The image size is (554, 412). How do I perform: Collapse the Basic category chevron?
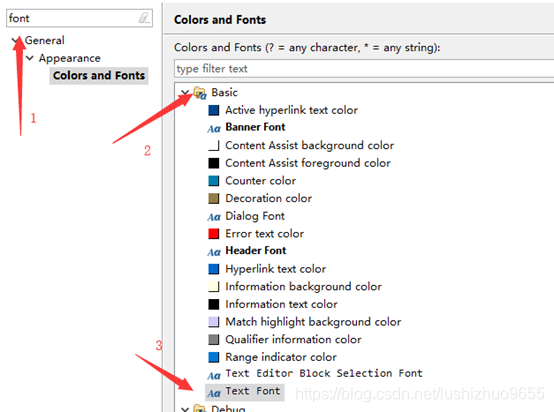(x=185, y=93)
